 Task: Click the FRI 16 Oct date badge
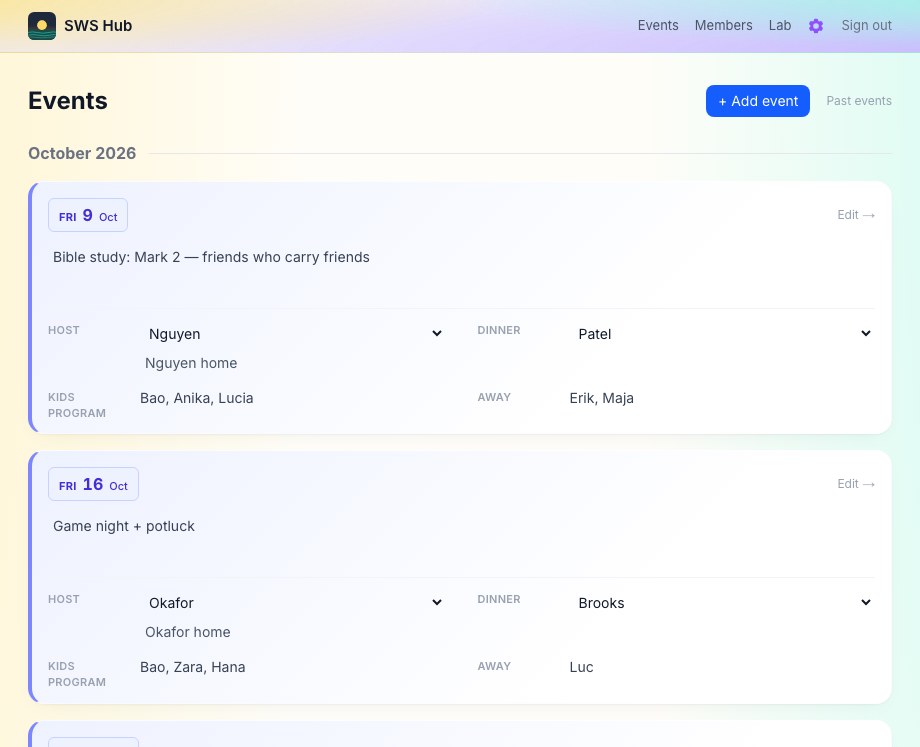pyautogui.click(x=93, y=484)
